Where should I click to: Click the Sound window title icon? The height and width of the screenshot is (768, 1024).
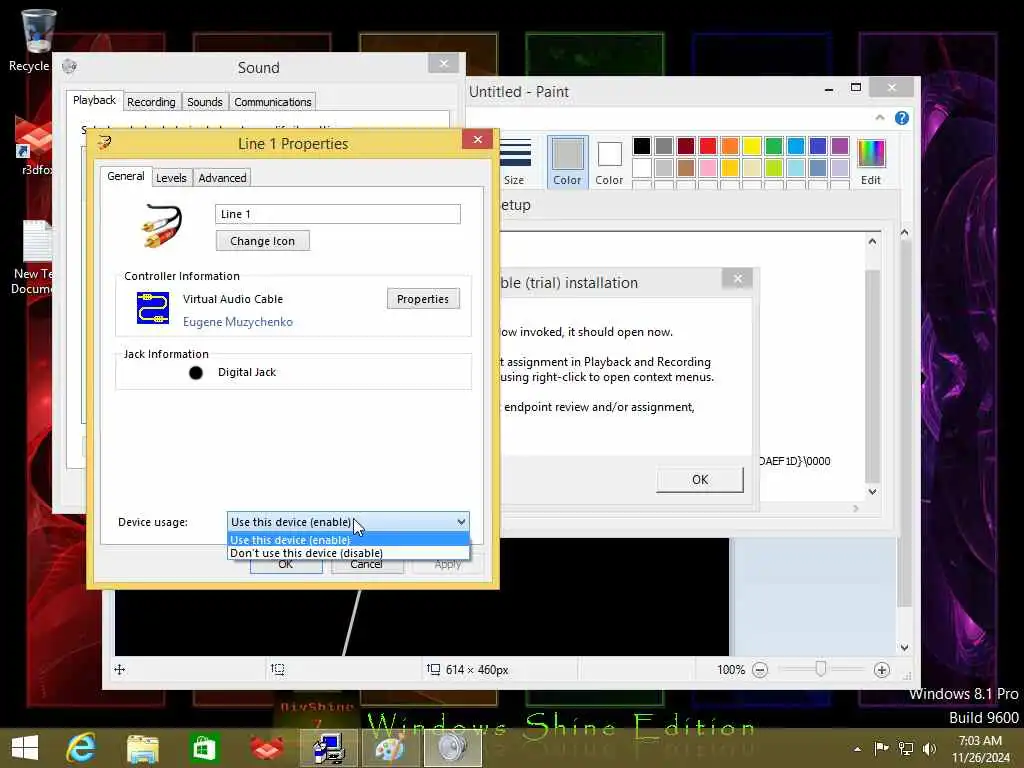point(69,66)
